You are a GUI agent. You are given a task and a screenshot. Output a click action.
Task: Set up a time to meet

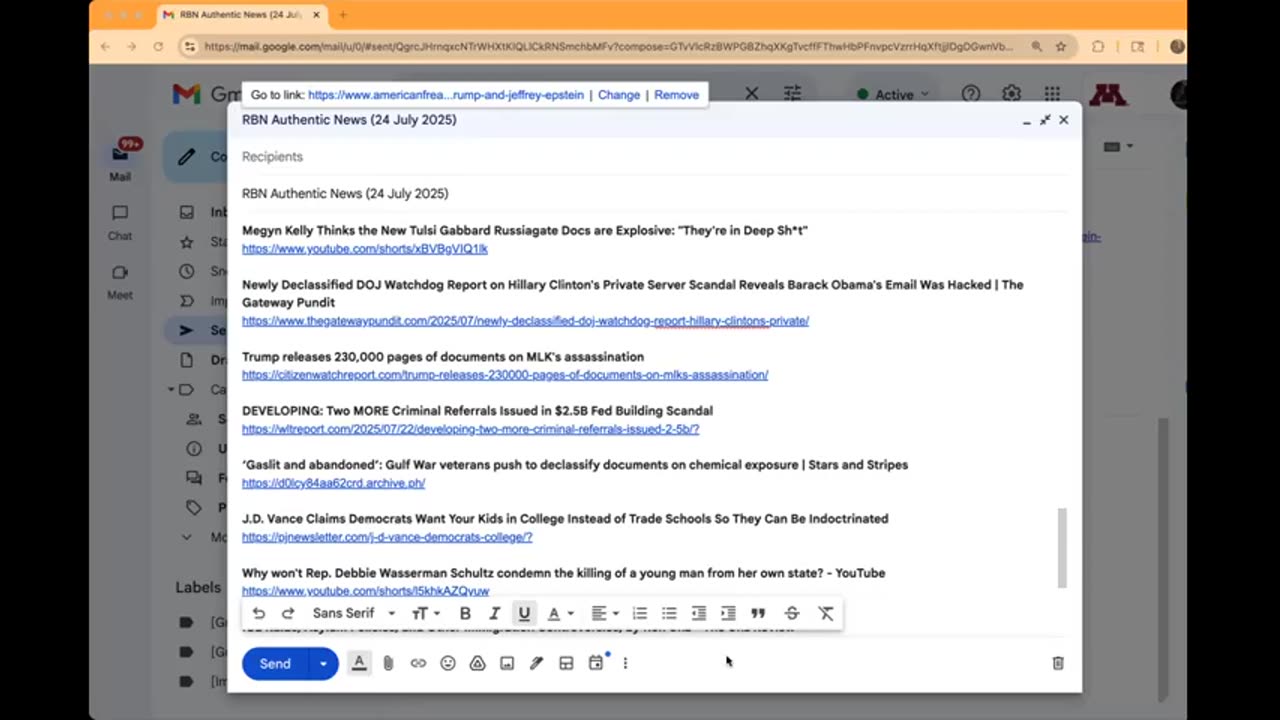pyautogui.click(x=596, y=663)
